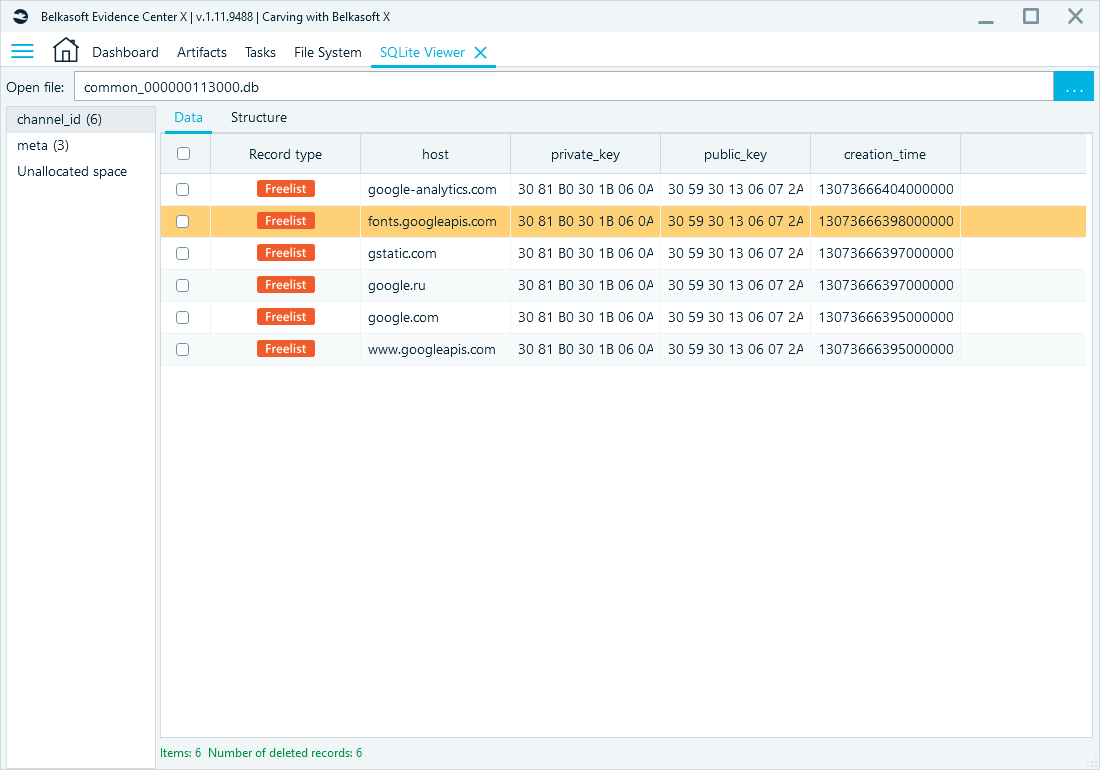Screen dimensions: 1100x770
Task: Click the Freelist badge in google-analytics.com row
Action: [286, 189]
